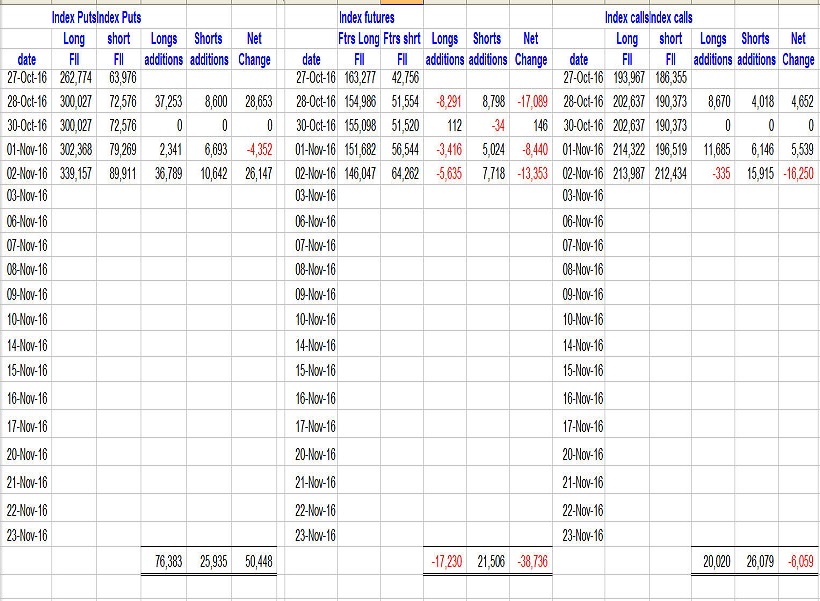The image size is (820, 601).
Task: Select the 23-Nov-16 date in futures section
Action: click(x=316, y=535)
